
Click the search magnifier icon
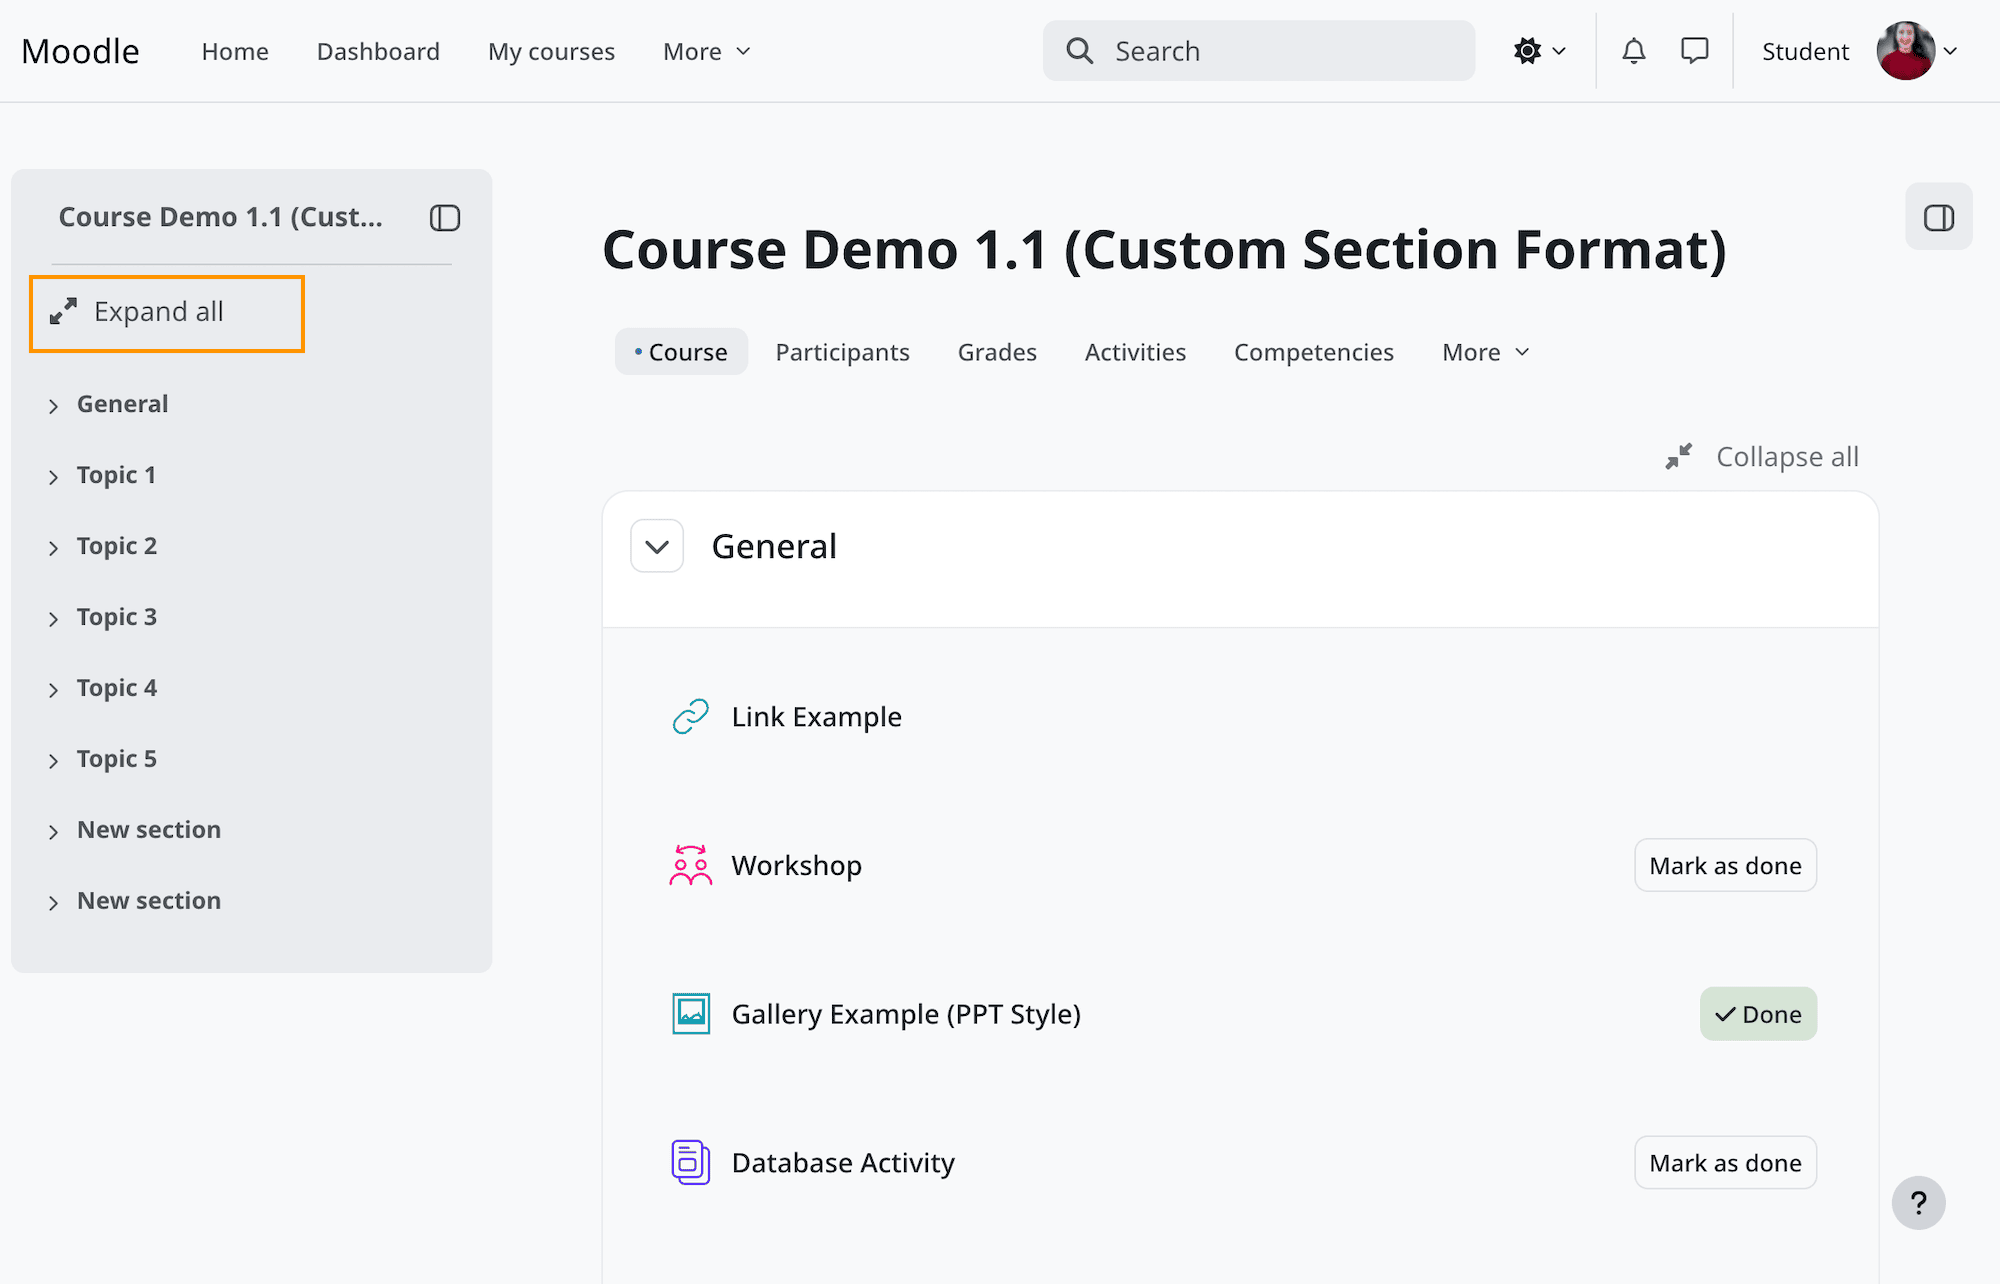[x=1080, y=51]
